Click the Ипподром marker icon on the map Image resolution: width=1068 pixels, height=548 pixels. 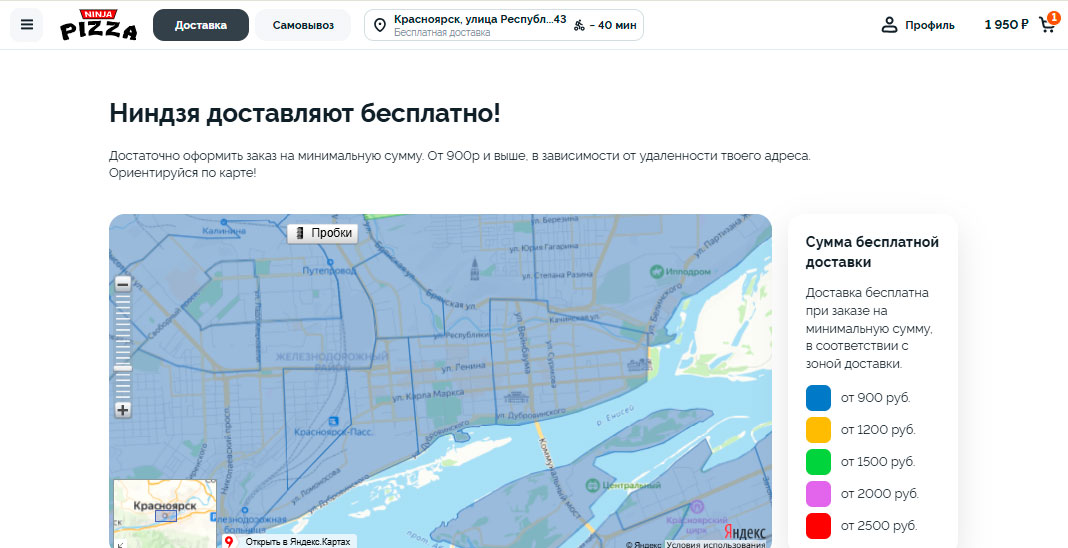[657, 272]
